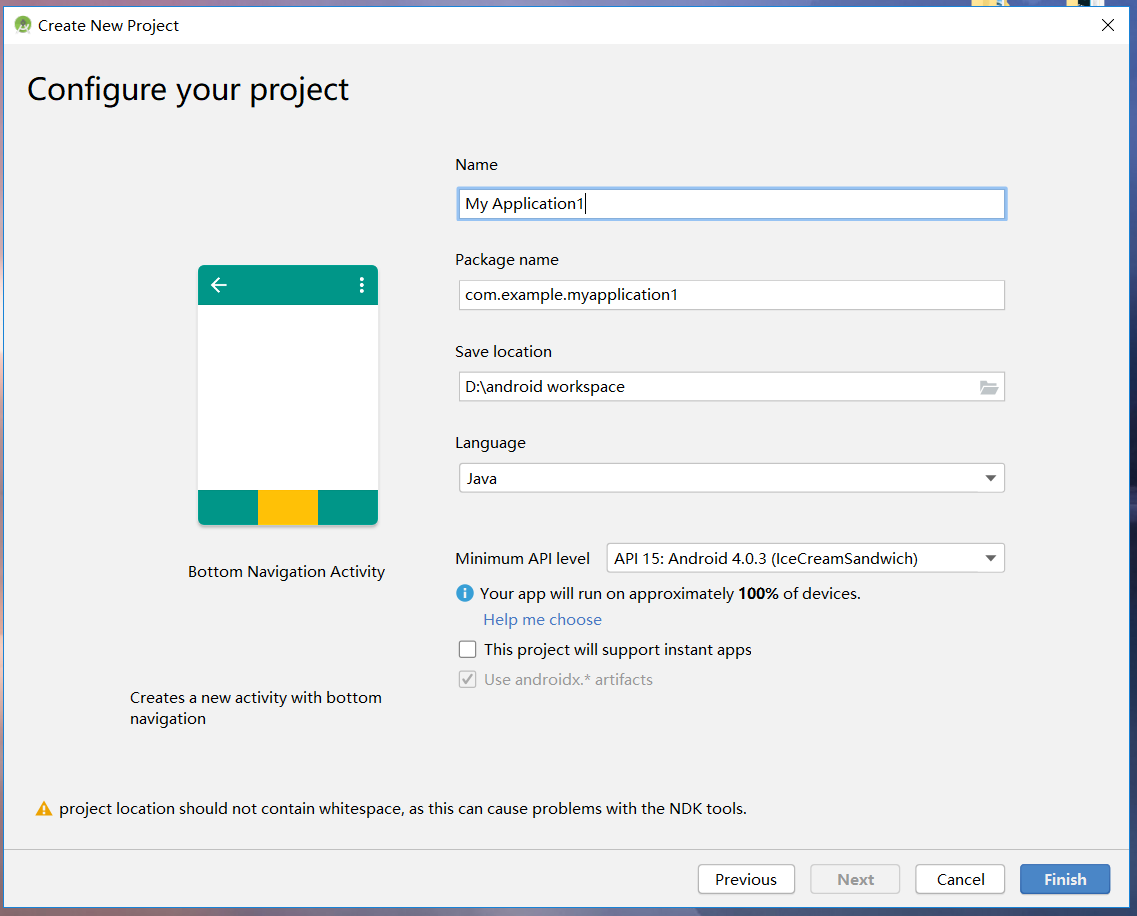Viewport: 1137px width, 916px height.
Task: Click the 'Use androidx.* artifacts' checkbox
Action: [x=468, y=680]
